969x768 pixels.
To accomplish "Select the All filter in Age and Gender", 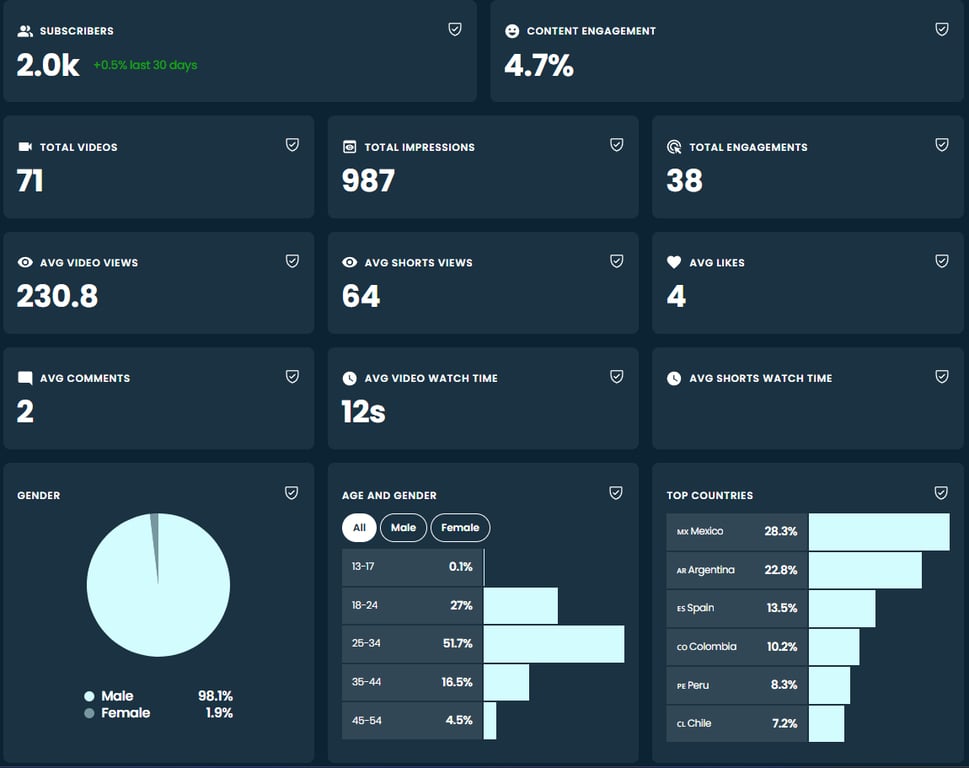I will [x=359, y=528].
